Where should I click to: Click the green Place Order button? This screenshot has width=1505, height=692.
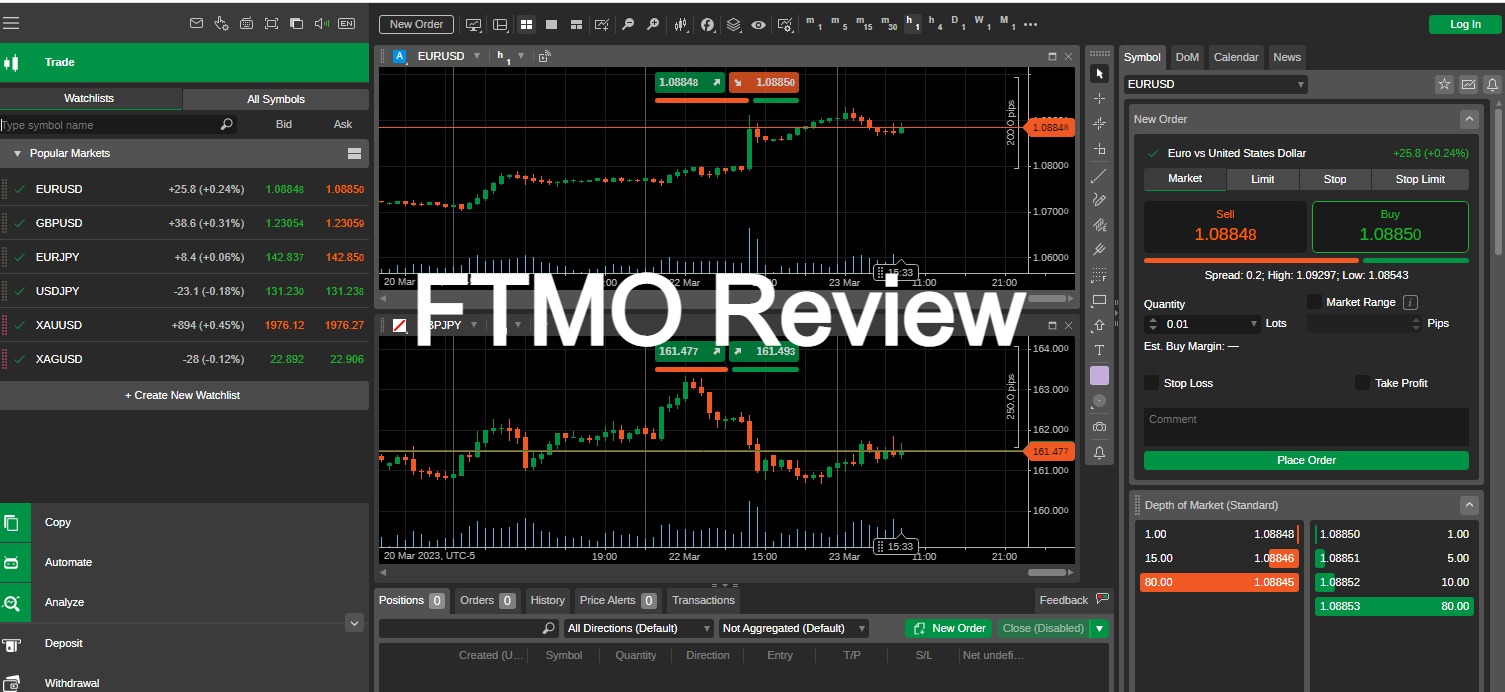click(x=1306, y=460)
